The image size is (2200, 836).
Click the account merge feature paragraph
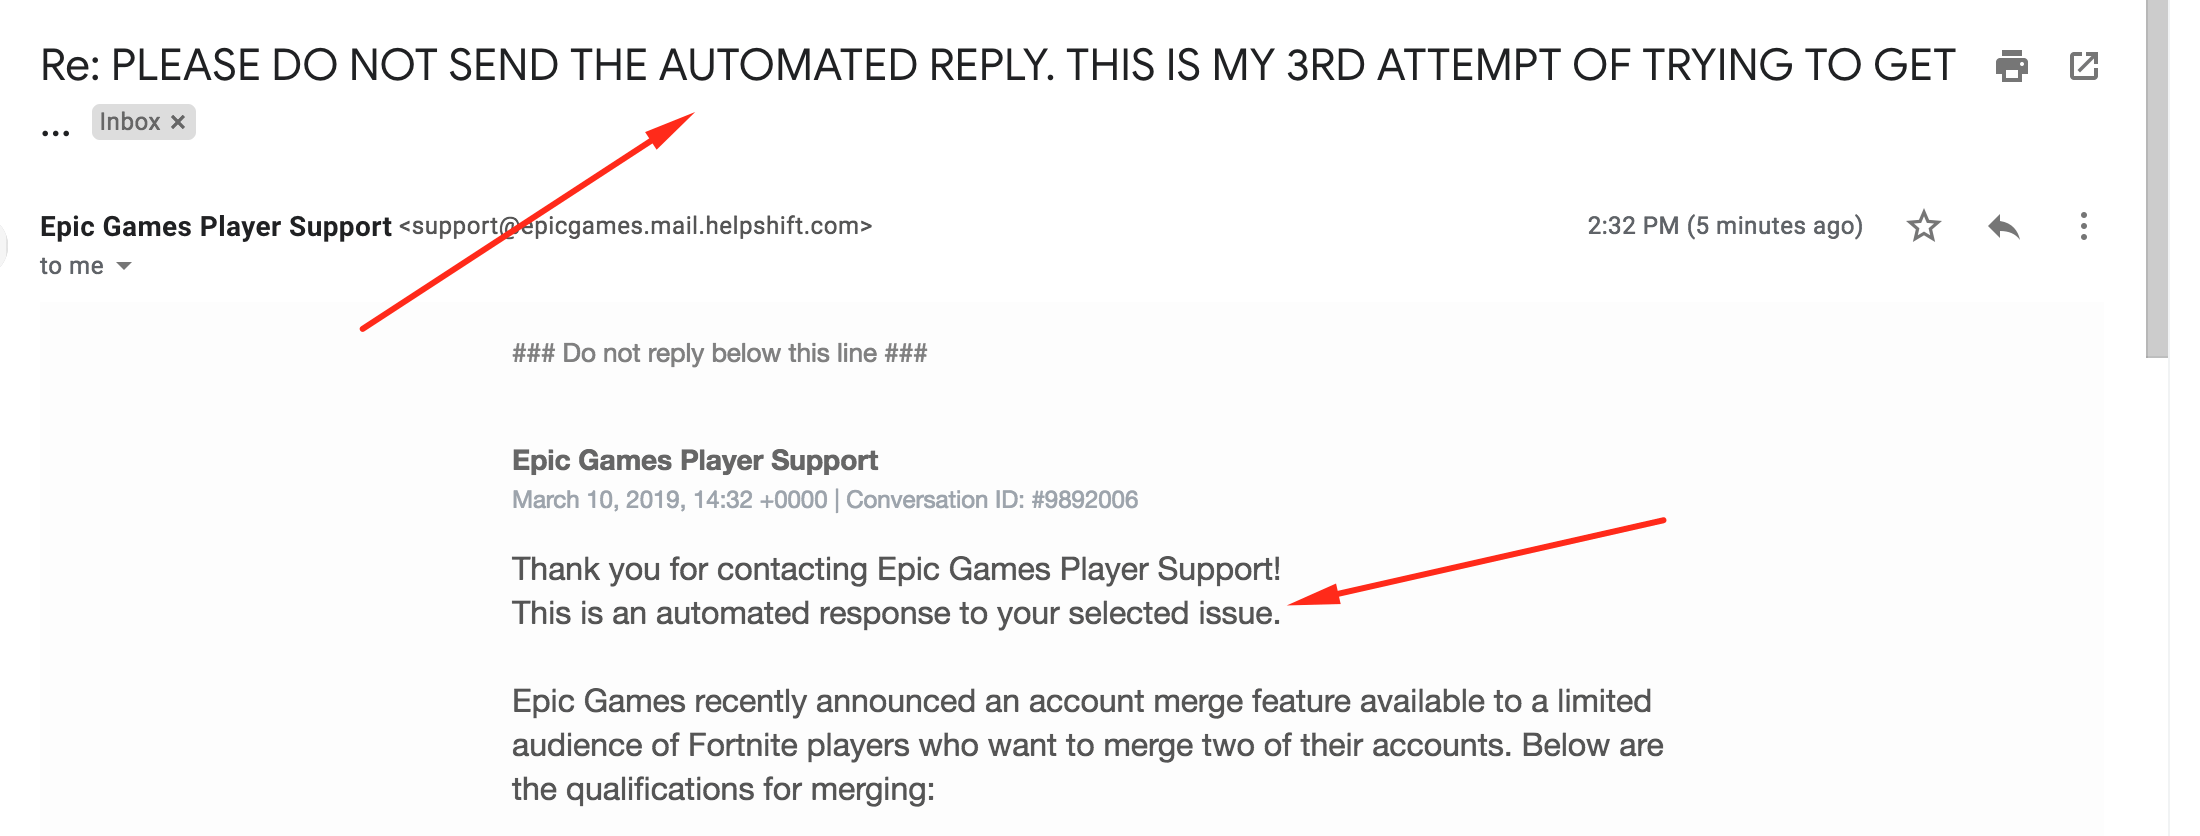point(1087,745)
